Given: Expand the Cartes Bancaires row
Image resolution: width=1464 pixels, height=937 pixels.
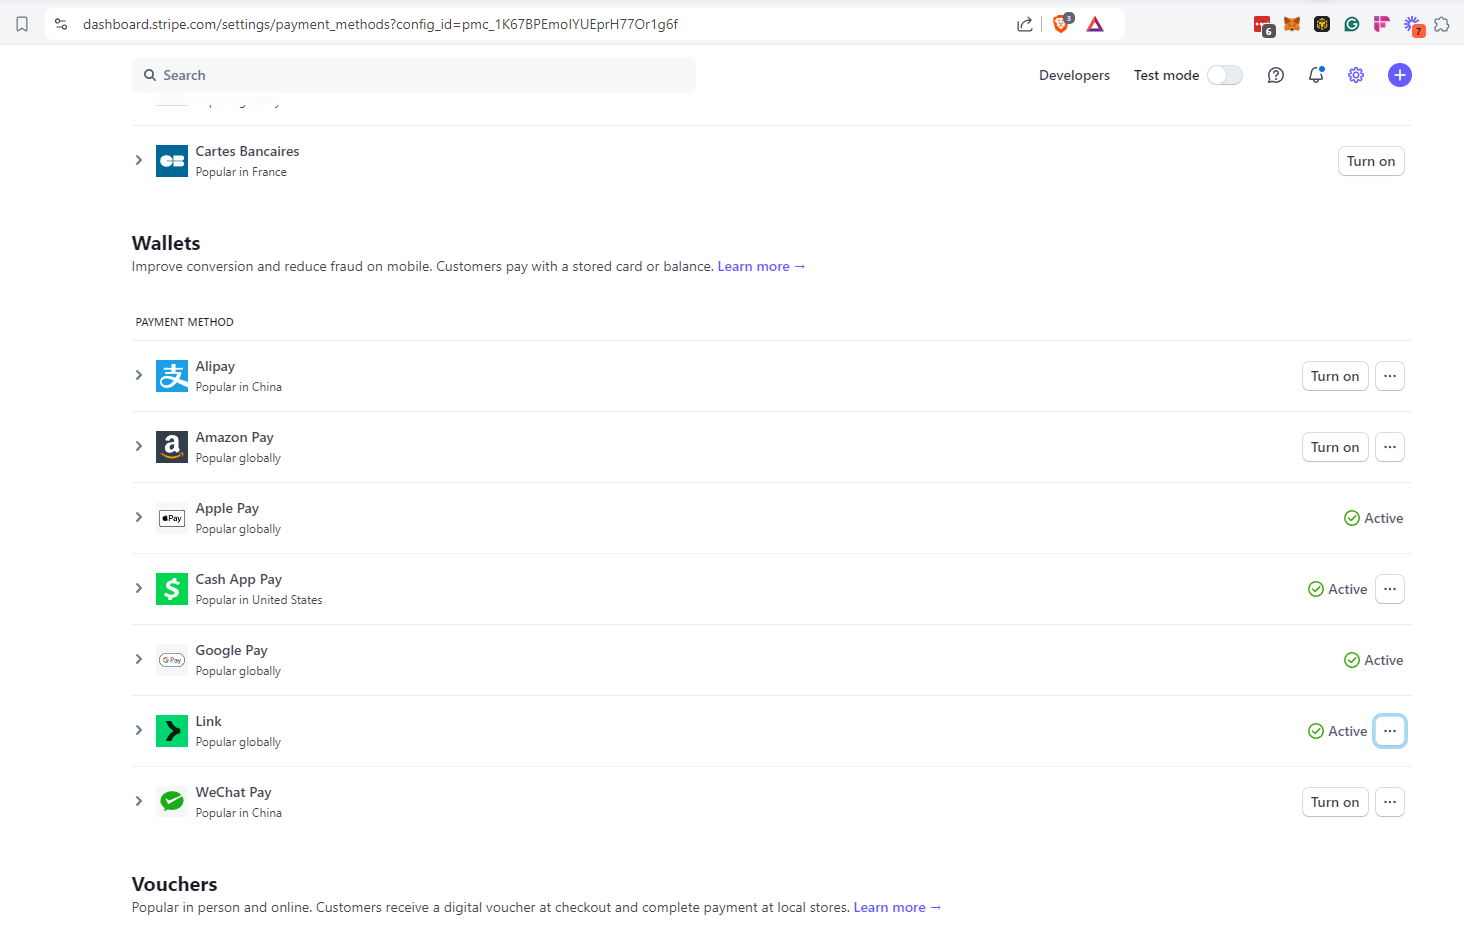Looking at the screenshot, I should pos(139,160).
